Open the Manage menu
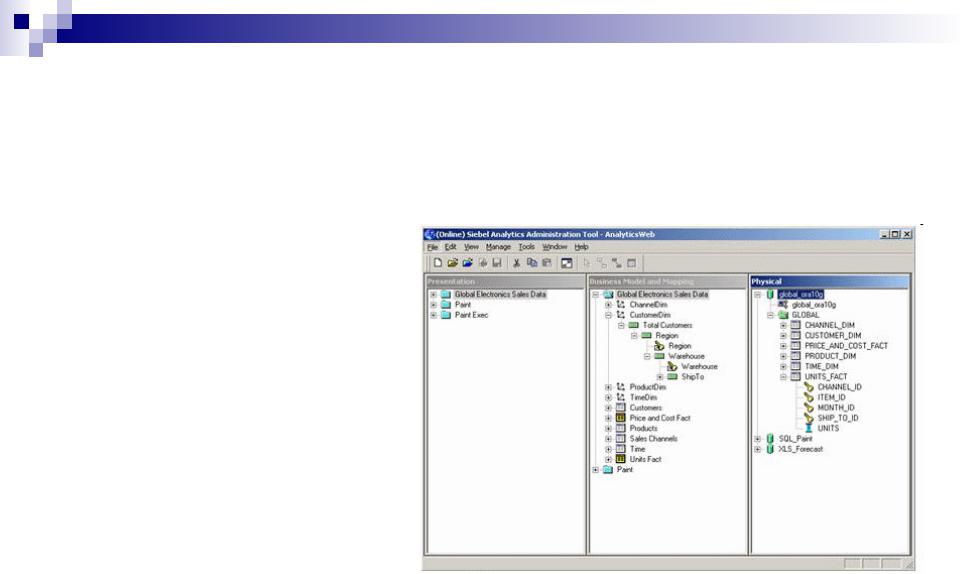The image size is (960, 574). [x=498, y=247]
